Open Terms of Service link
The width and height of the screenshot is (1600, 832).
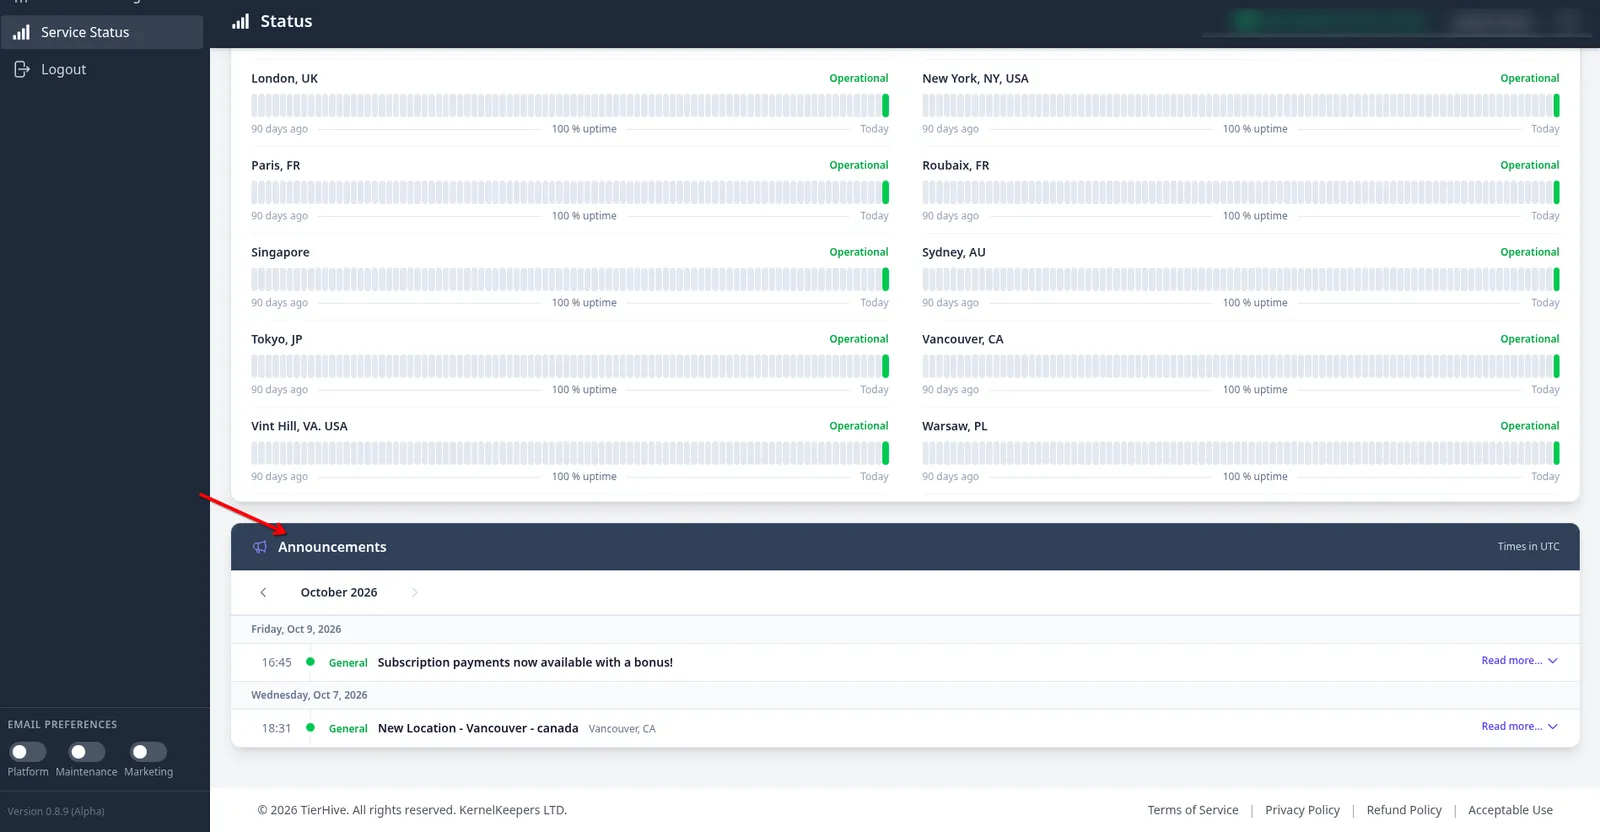pyautogui.click(x=1193, y=810)
